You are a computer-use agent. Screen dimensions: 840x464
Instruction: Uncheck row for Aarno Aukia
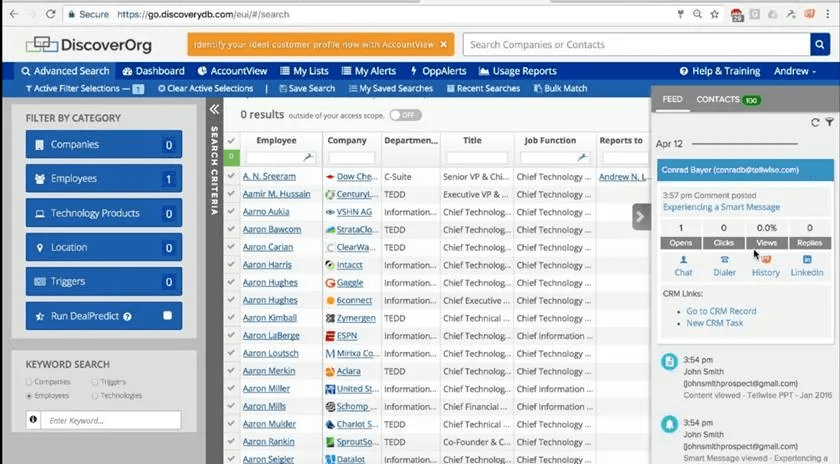231,211
